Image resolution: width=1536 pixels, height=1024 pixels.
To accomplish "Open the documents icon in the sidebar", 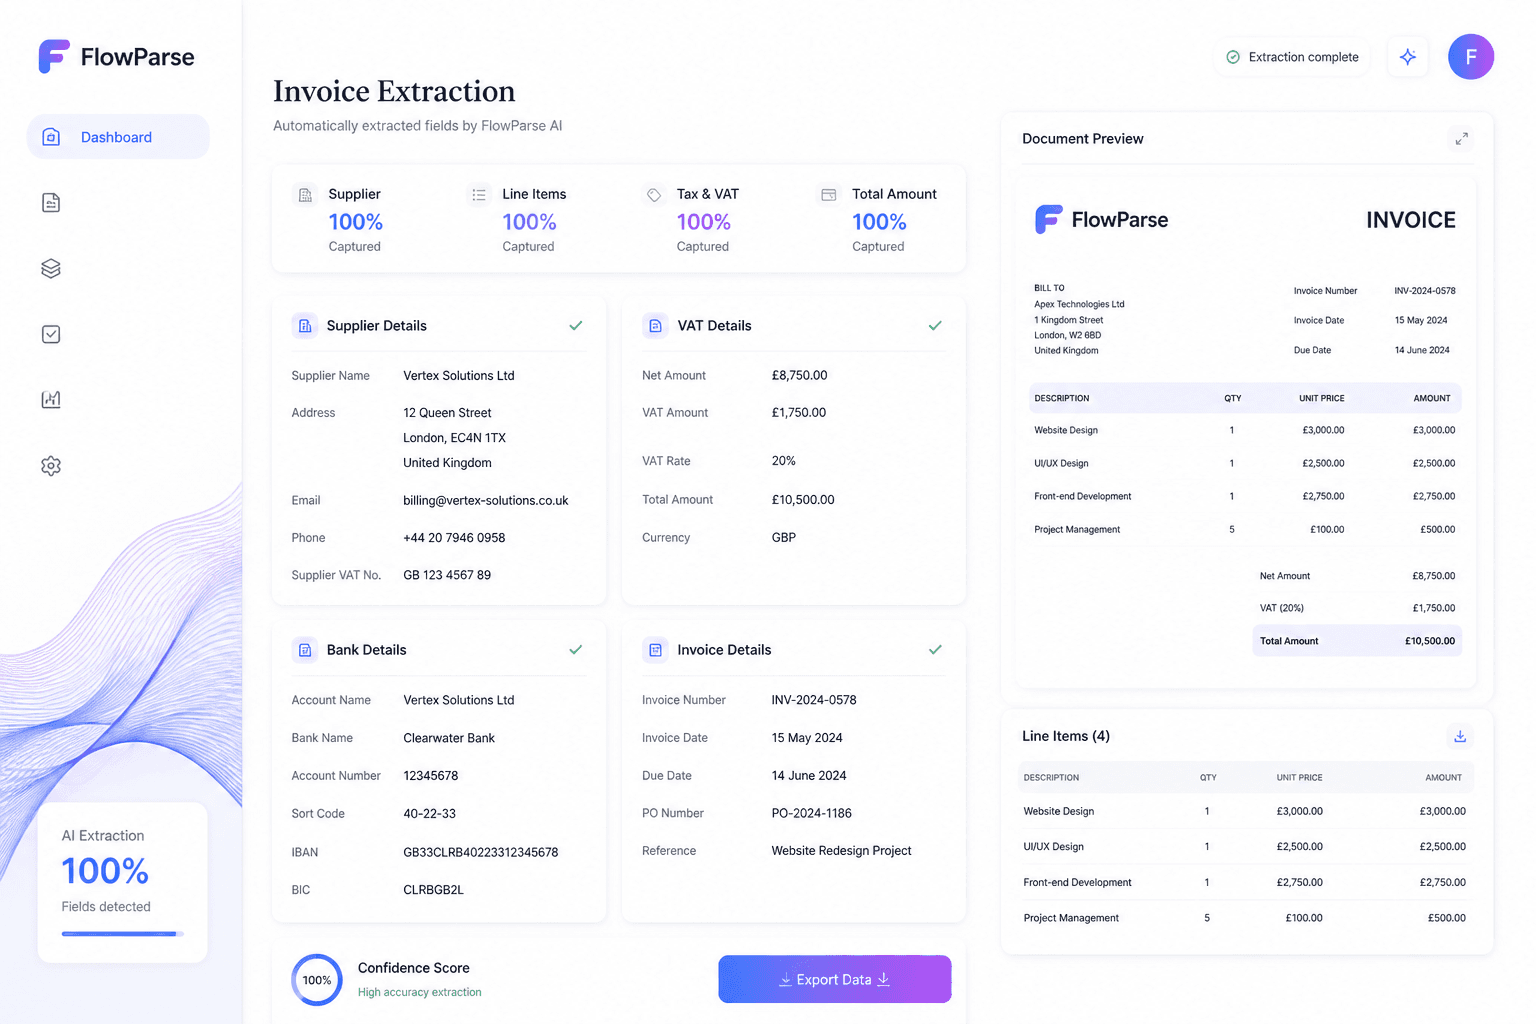I will click(51, 203).
